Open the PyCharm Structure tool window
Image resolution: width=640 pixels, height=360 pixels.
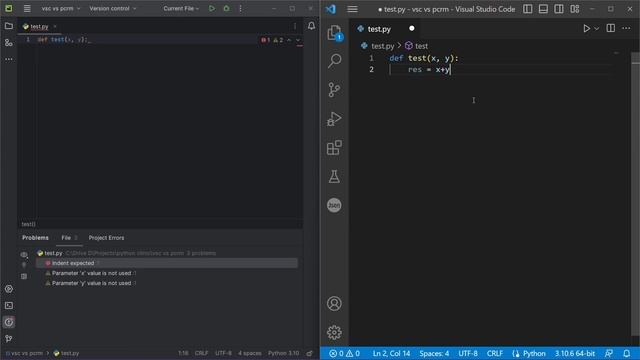pos(9,42)
